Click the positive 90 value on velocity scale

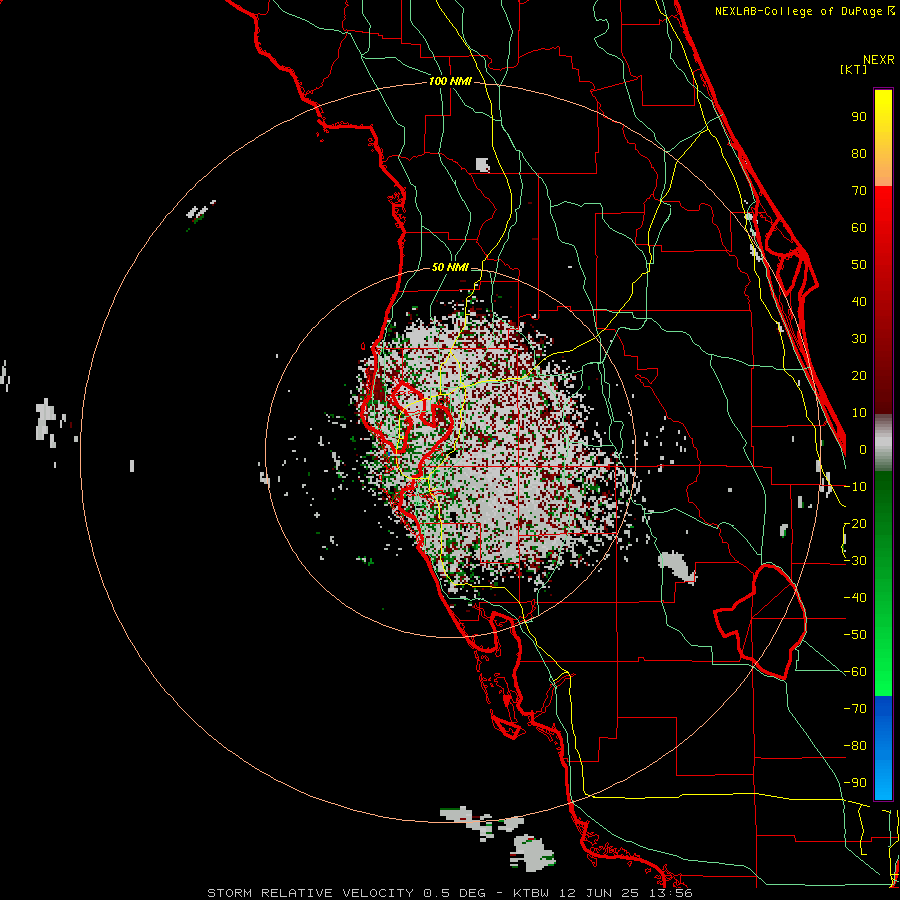coord(859,117)
